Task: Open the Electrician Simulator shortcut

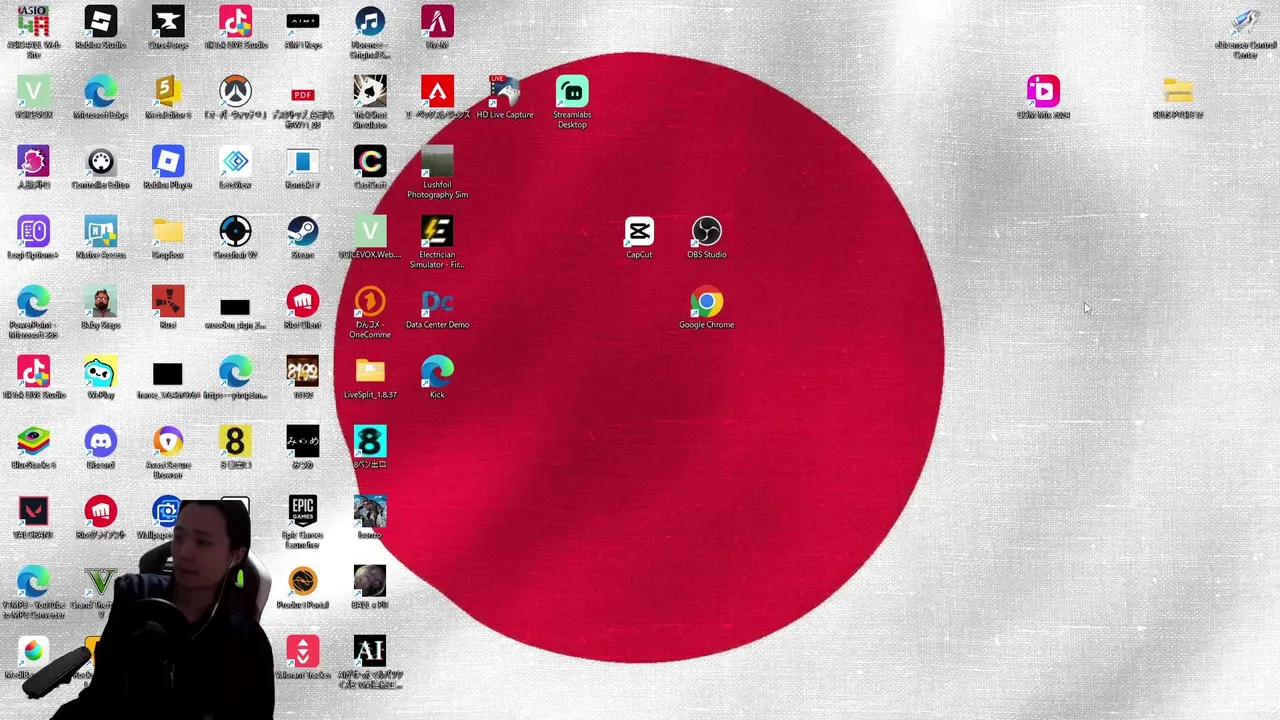Action: click(437, 232)
